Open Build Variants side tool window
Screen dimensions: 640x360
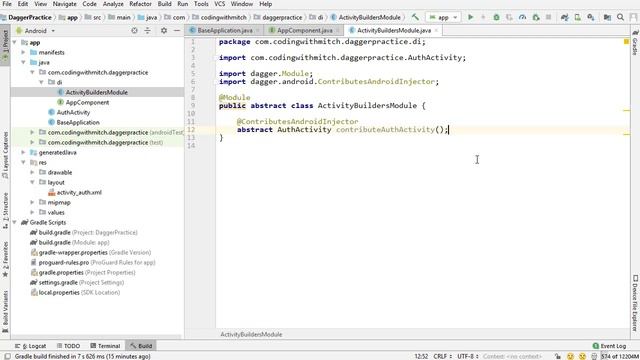coord(5,311)
